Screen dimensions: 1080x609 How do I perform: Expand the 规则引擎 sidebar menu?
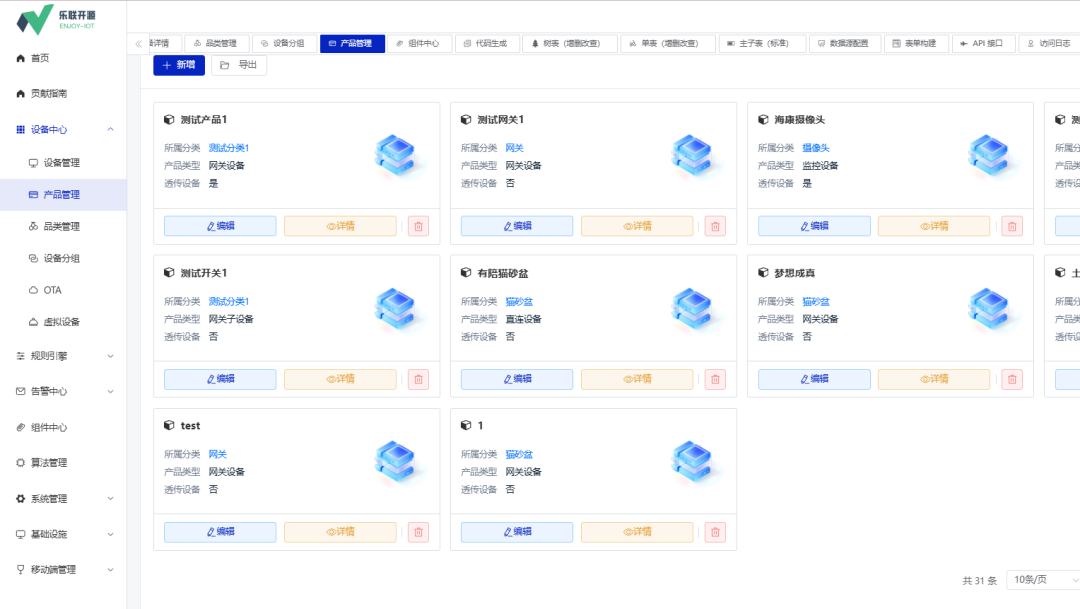110,356
